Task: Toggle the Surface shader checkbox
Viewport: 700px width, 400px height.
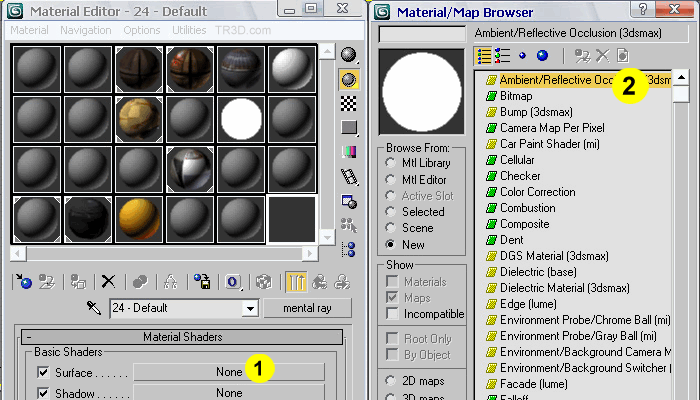Action: coord(42,372)
